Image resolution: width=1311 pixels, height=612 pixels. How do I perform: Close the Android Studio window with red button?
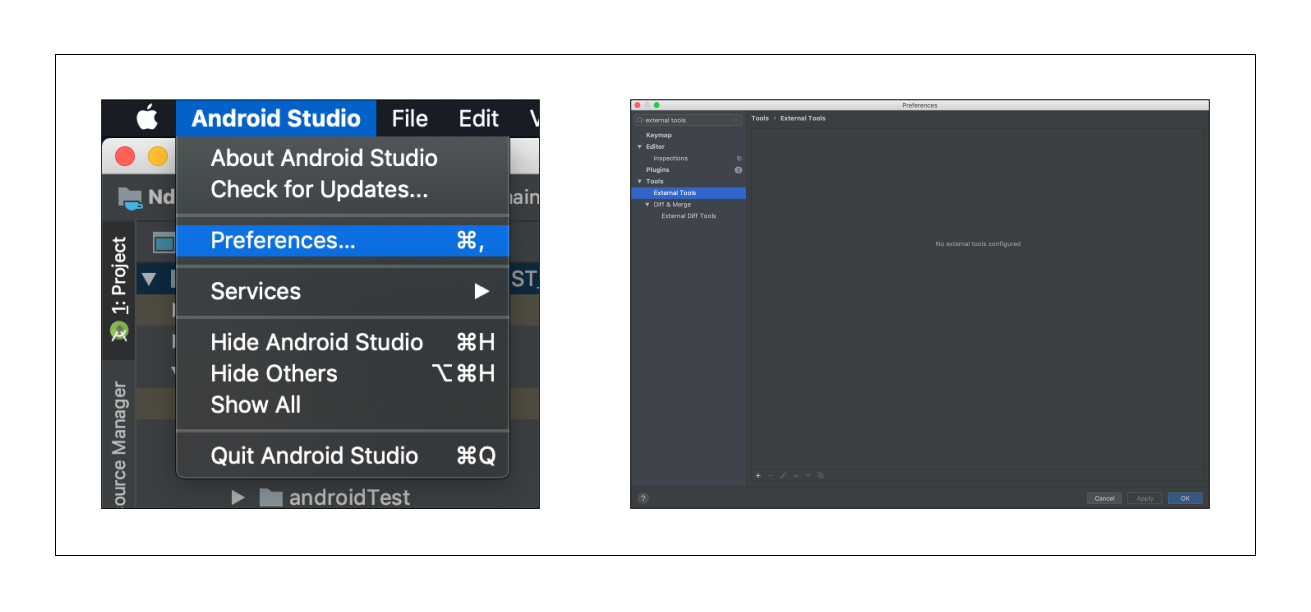[125, 156]
